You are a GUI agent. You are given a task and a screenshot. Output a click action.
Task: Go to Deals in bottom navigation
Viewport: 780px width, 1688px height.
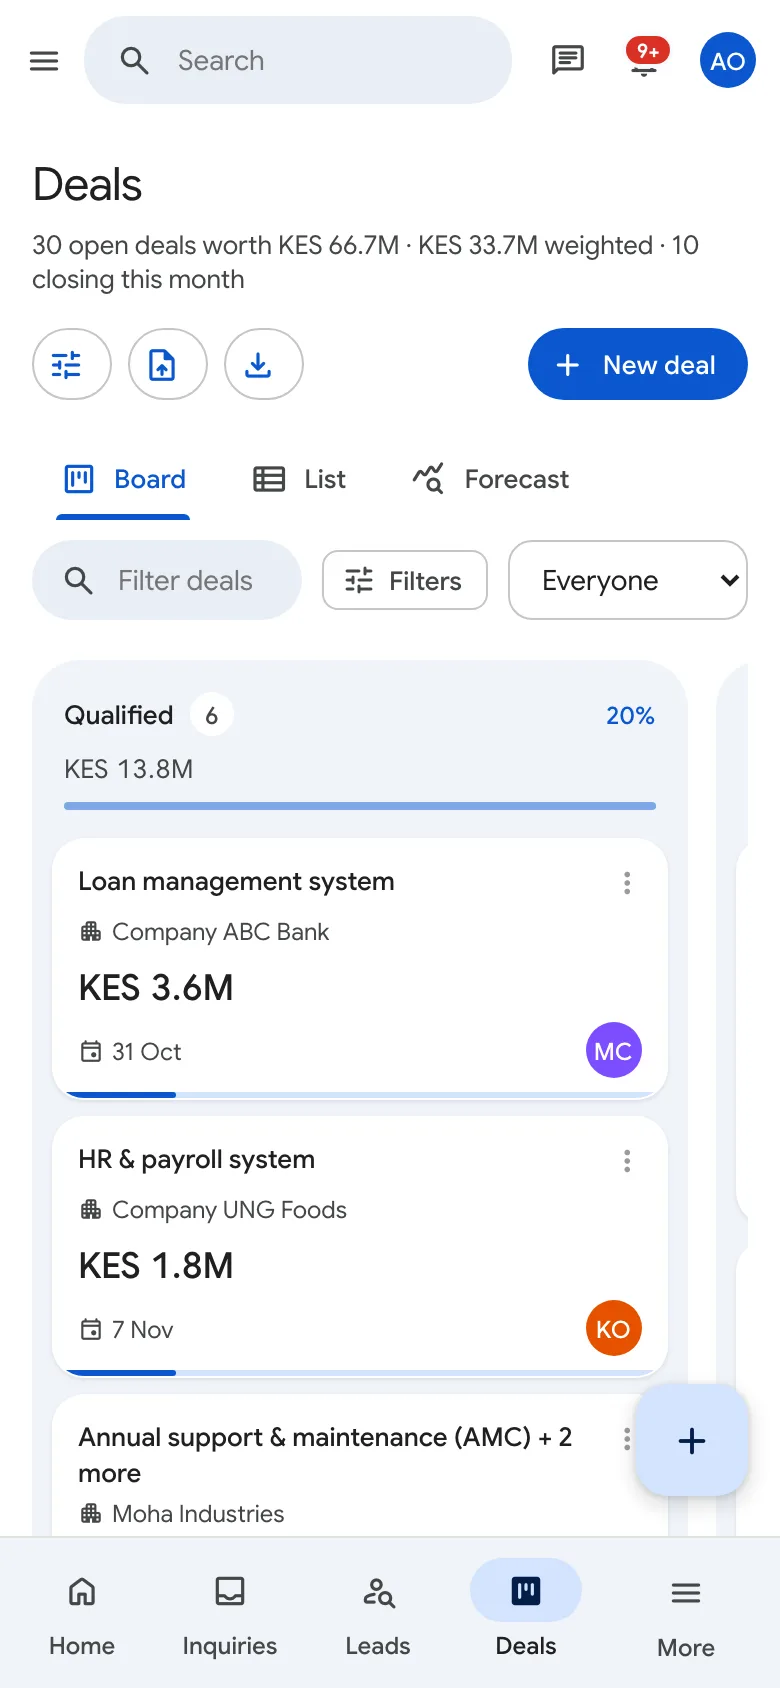point(526,1612)
